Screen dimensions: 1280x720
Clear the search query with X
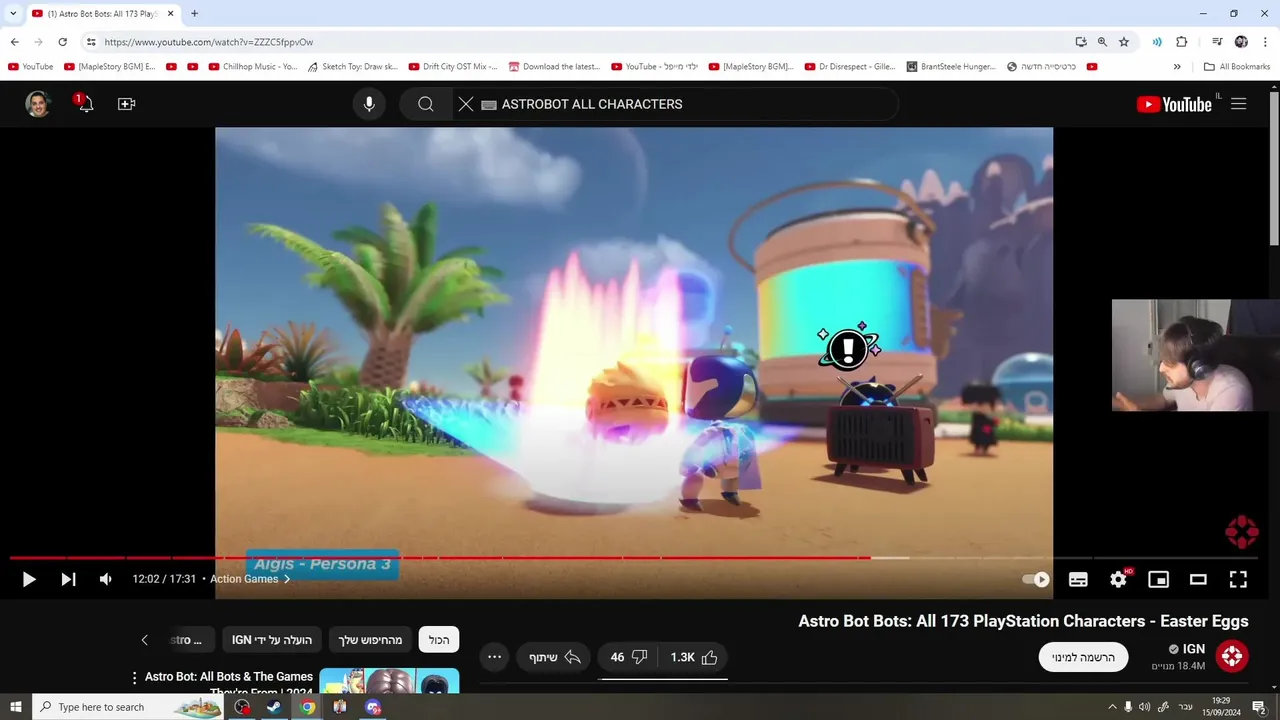point(465,104)
